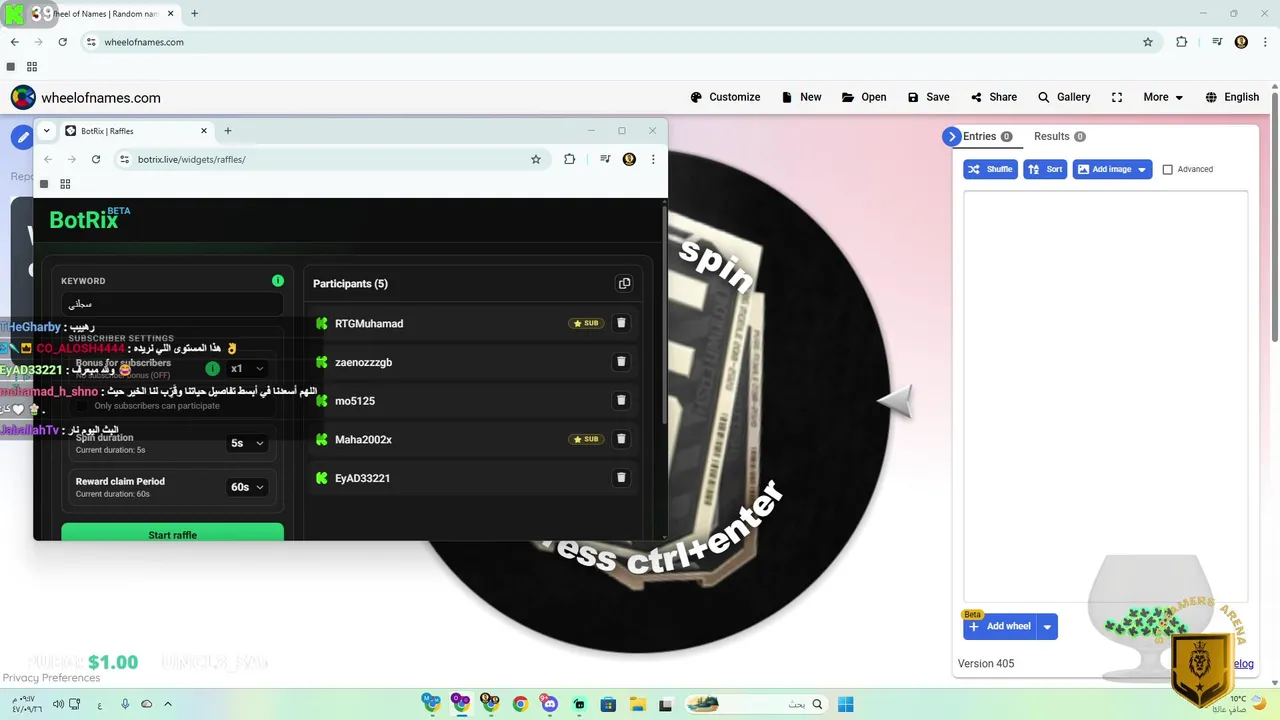Enter fullscreen mode on wheelofnames

click(x=1117, y=97)
